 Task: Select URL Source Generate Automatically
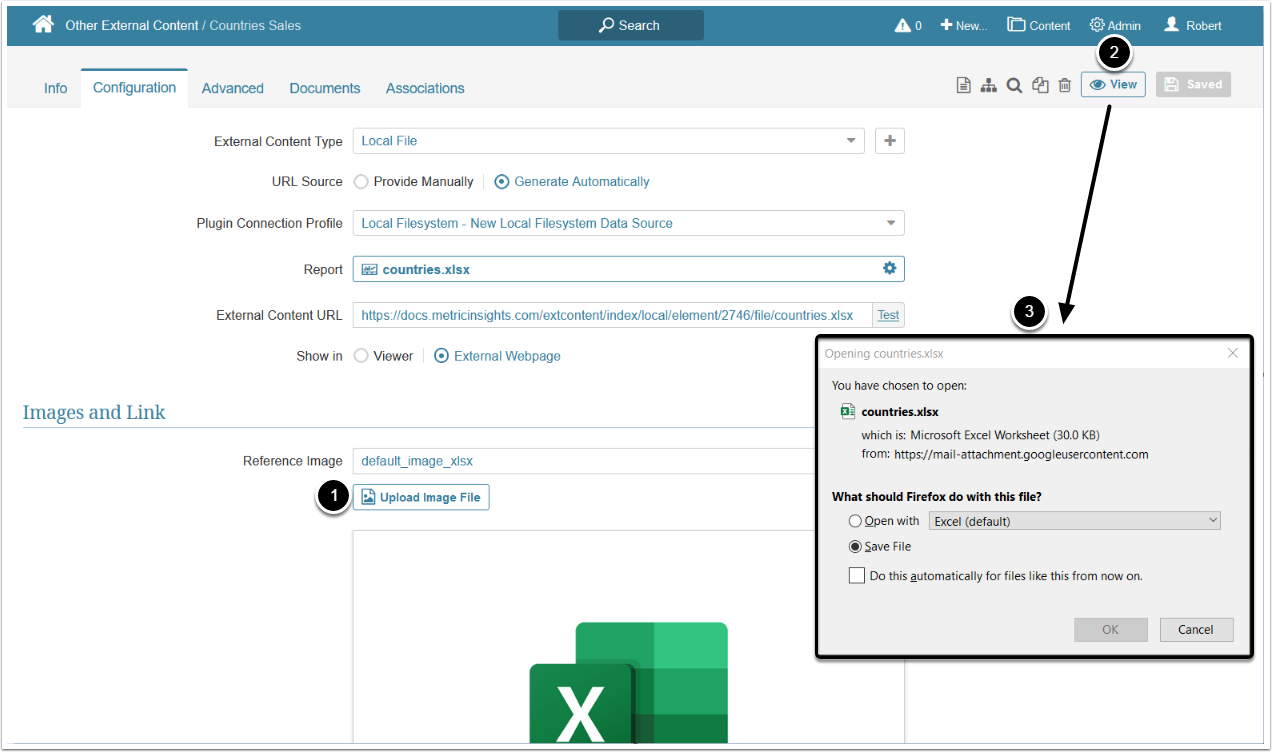point(572,182)
